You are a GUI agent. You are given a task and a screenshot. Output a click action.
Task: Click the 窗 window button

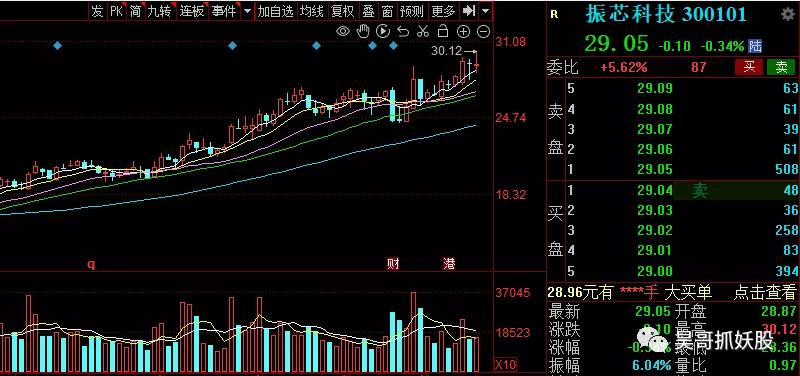[x=387, y=11]
